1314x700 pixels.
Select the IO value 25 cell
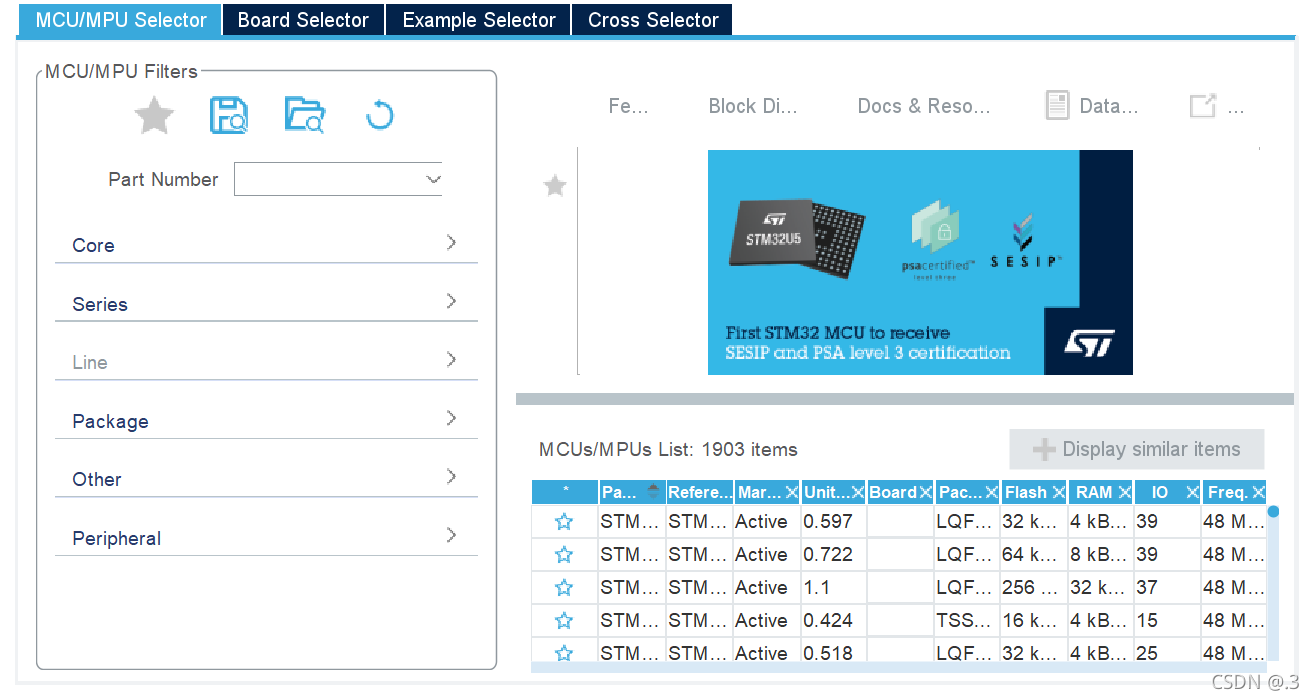pyautogui.click(x=1167, y=652)
